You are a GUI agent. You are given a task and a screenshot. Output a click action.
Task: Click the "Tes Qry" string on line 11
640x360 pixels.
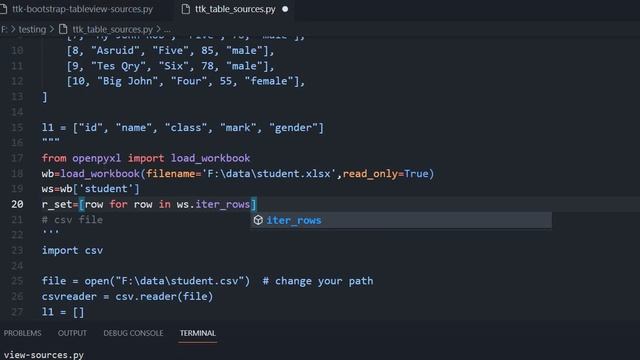[x=118, y=66]
